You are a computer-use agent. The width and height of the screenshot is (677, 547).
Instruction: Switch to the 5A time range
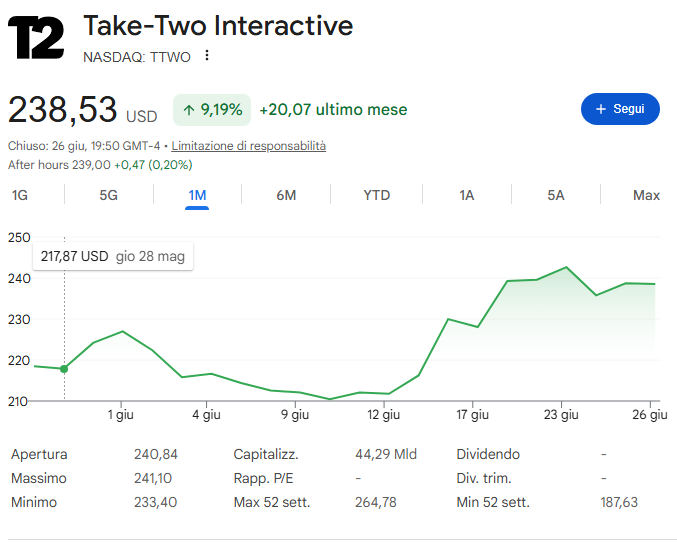(x=556, y=195)
